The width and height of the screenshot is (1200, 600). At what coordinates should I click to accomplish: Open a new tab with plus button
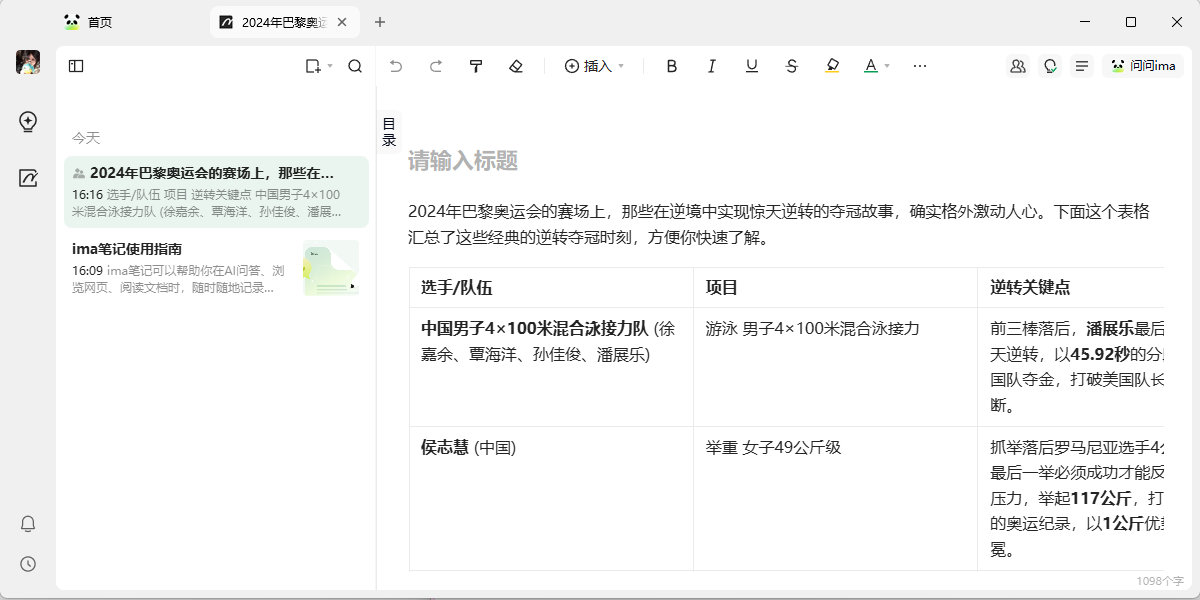[380, 22]
